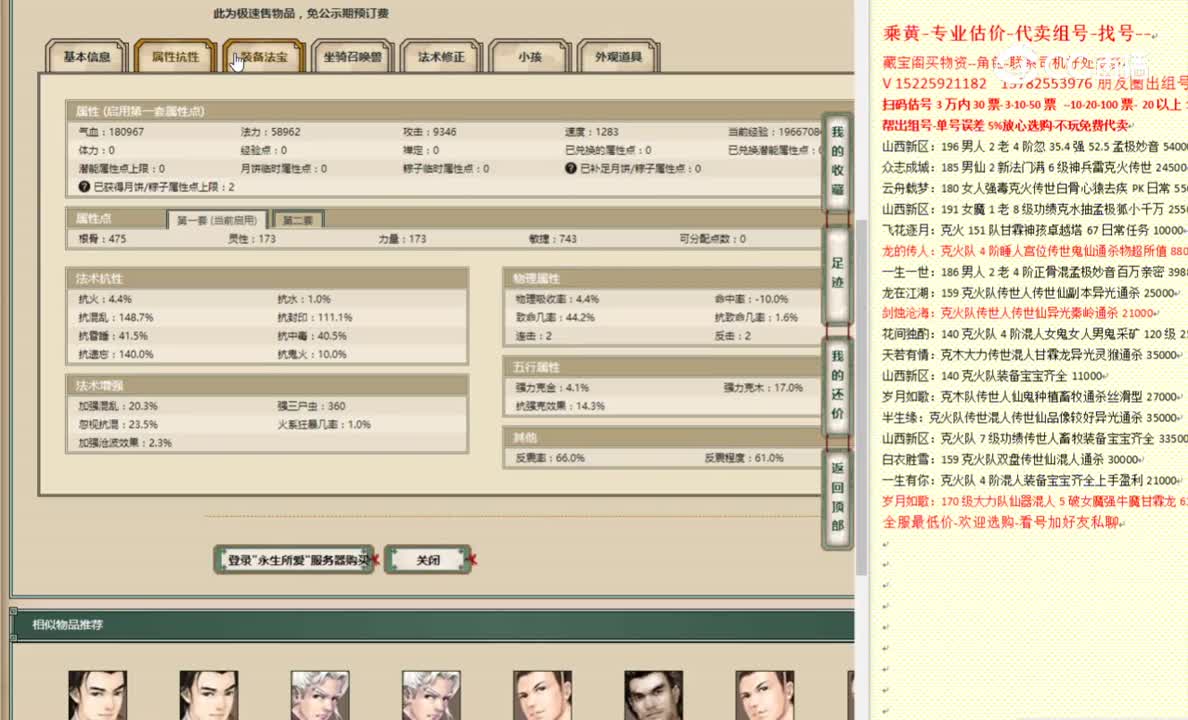This screenshot has width=1188, height=720.
Task: Click the 花间独酌 line in document
Action: tap(1035, 333)
